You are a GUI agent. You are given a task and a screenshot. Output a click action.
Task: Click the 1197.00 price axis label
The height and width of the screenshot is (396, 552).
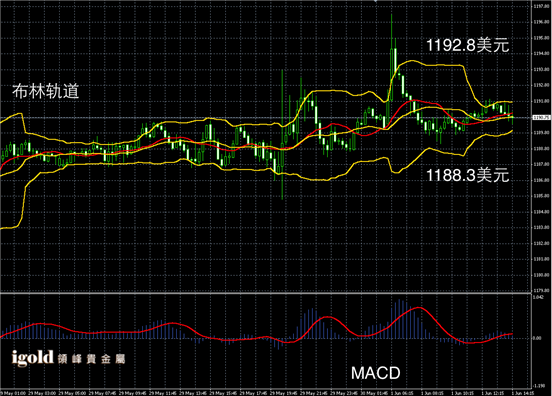[x=541, y=6]
